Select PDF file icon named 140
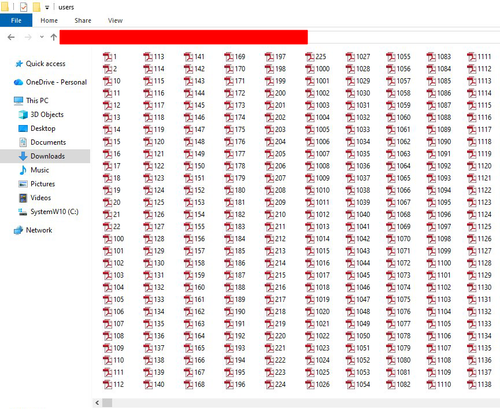This screenshot has height=409, width=500. pos(148,384)
